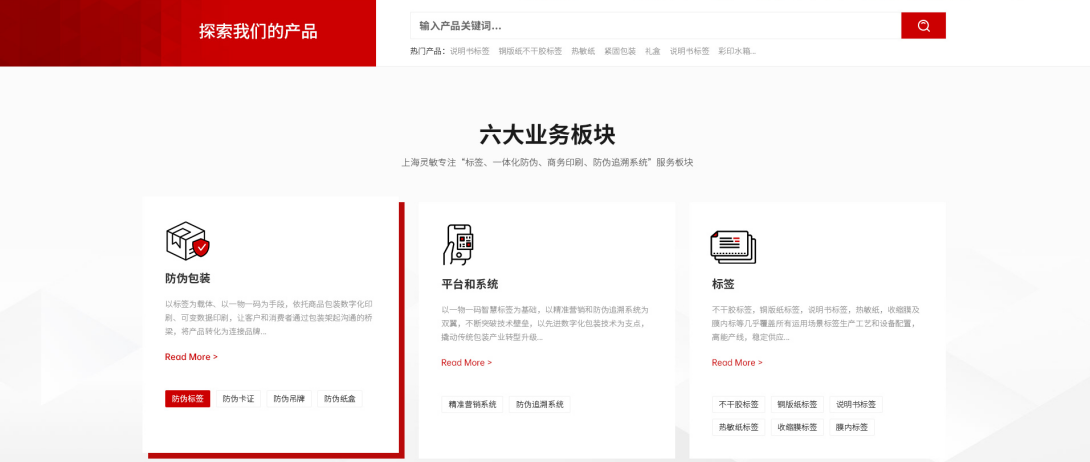Screen dimensions: 1090x462
Task: Click Read More under 防伪包装
Action: click(x=191, y=357)
